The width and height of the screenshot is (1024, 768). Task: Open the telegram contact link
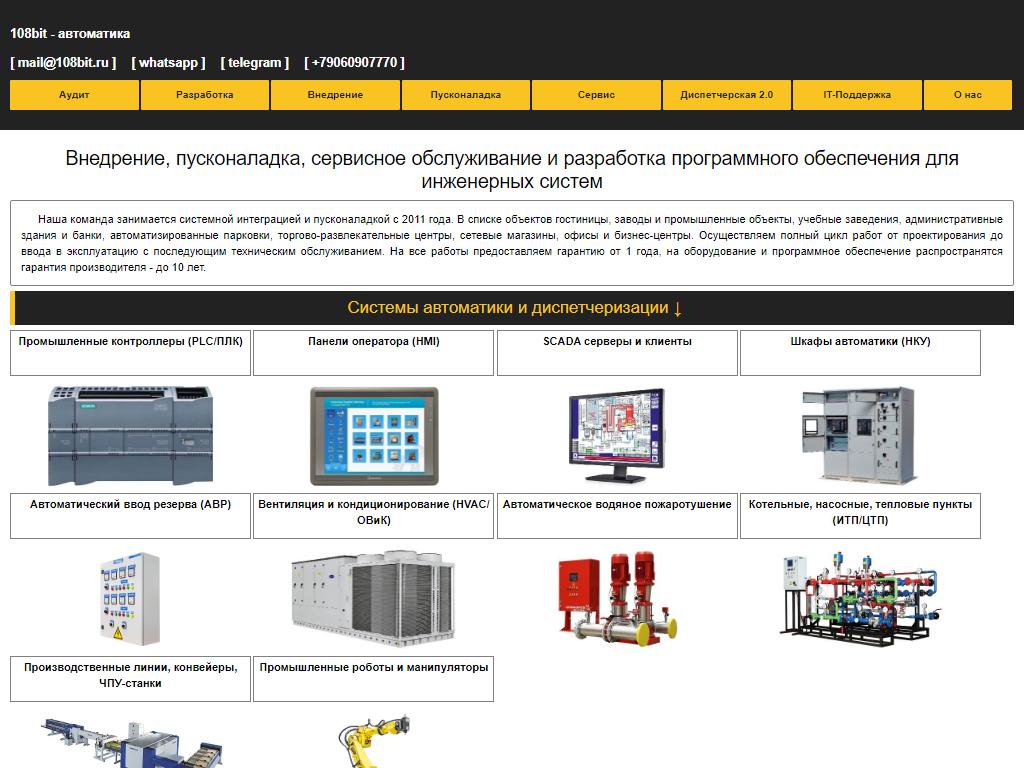click(255, 62)
